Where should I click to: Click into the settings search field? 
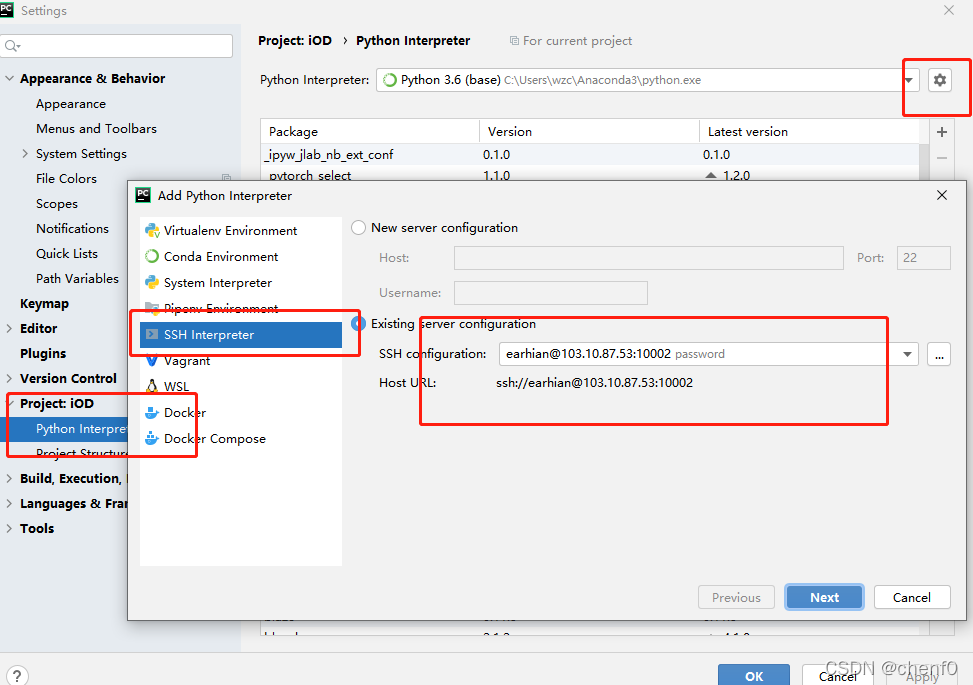(x=118, y=46)
